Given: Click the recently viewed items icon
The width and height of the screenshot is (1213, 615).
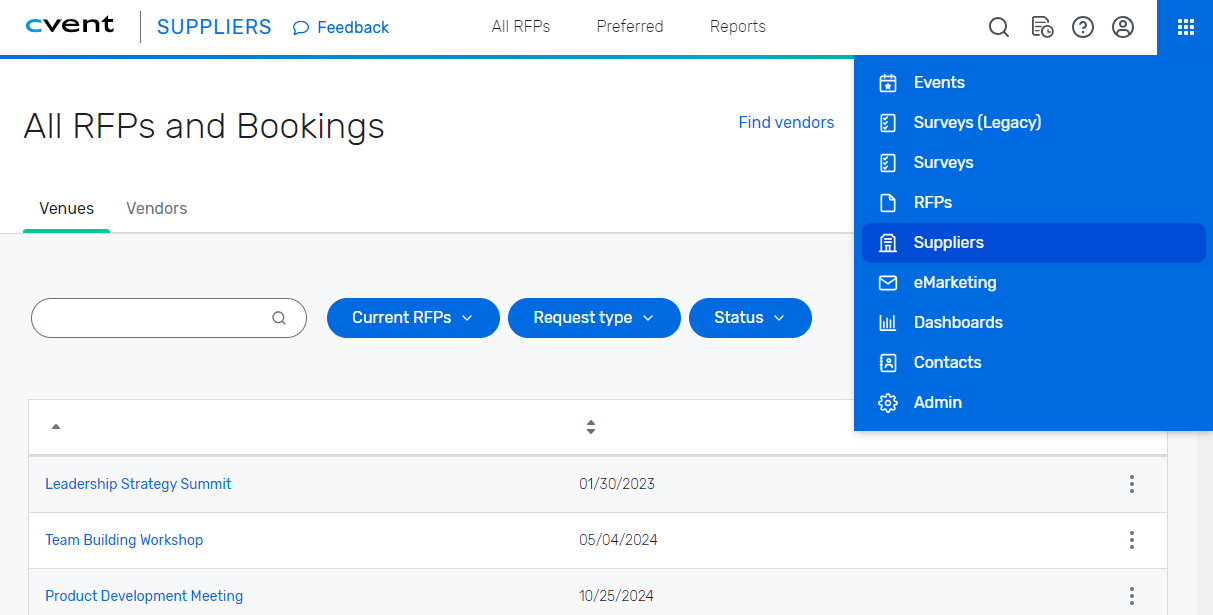Looking at the screenshot, I should pos(1042,27).
